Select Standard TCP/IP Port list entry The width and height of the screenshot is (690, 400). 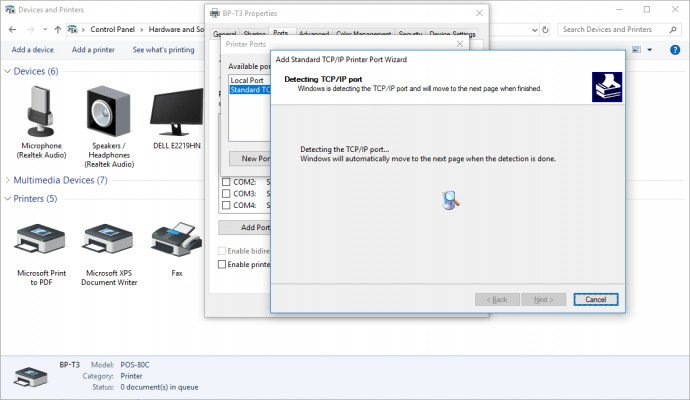[x=250, y=90]
